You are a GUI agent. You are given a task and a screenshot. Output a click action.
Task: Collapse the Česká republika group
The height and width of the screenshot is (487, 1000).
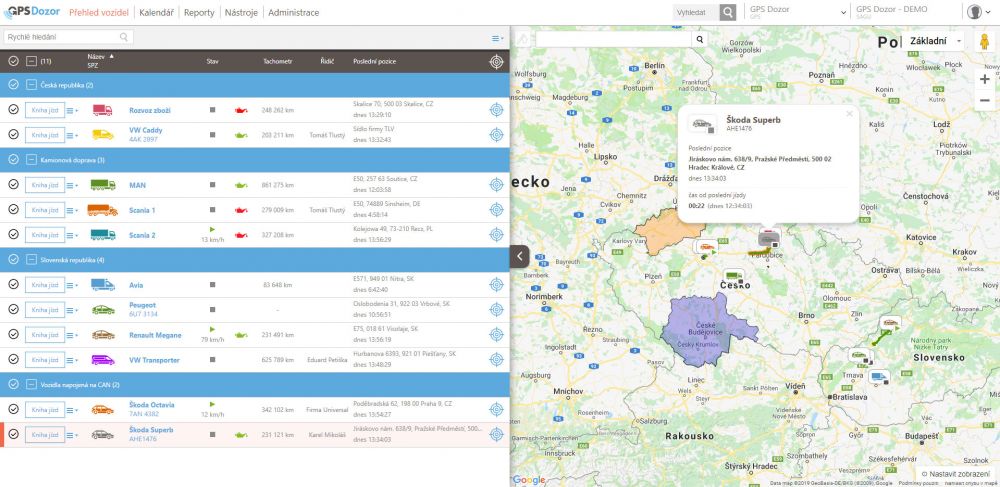tap(13, 85)
